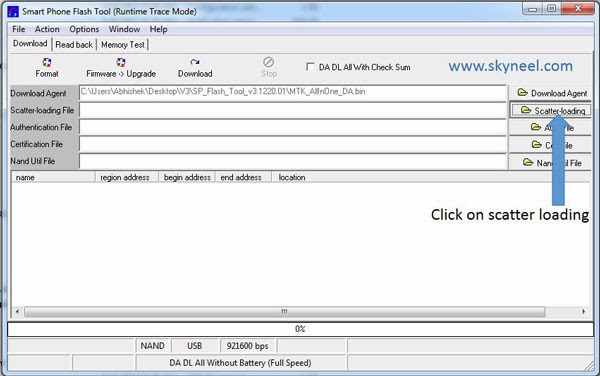This screenshot has width=600, height=376.
Task: Open the Options menu
Action: click(84, 29)
